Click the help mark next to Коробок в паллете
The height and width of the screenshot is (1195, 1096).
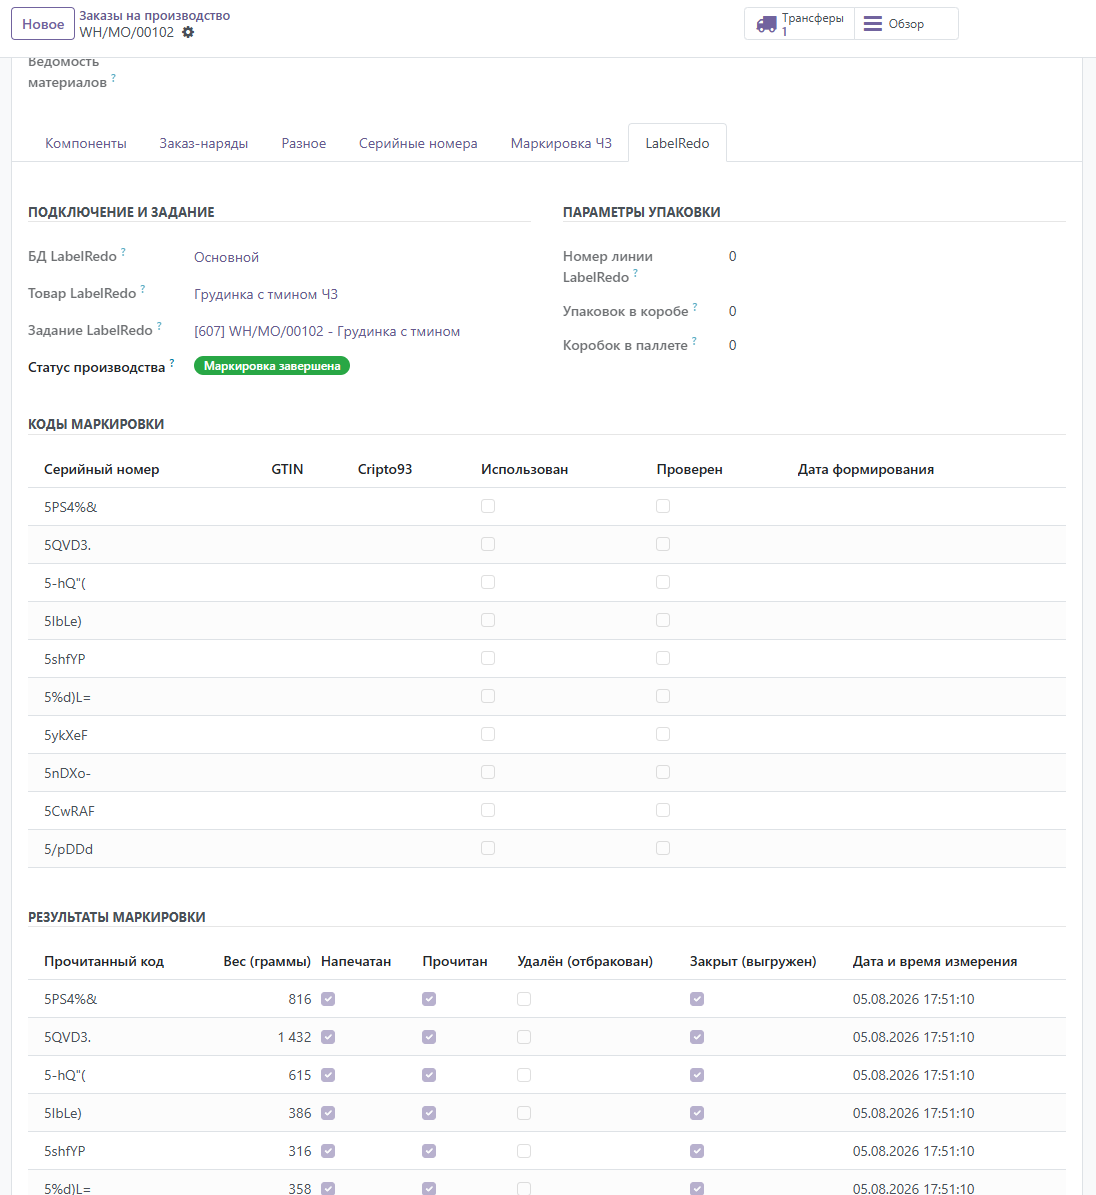[x=694, y=341]
